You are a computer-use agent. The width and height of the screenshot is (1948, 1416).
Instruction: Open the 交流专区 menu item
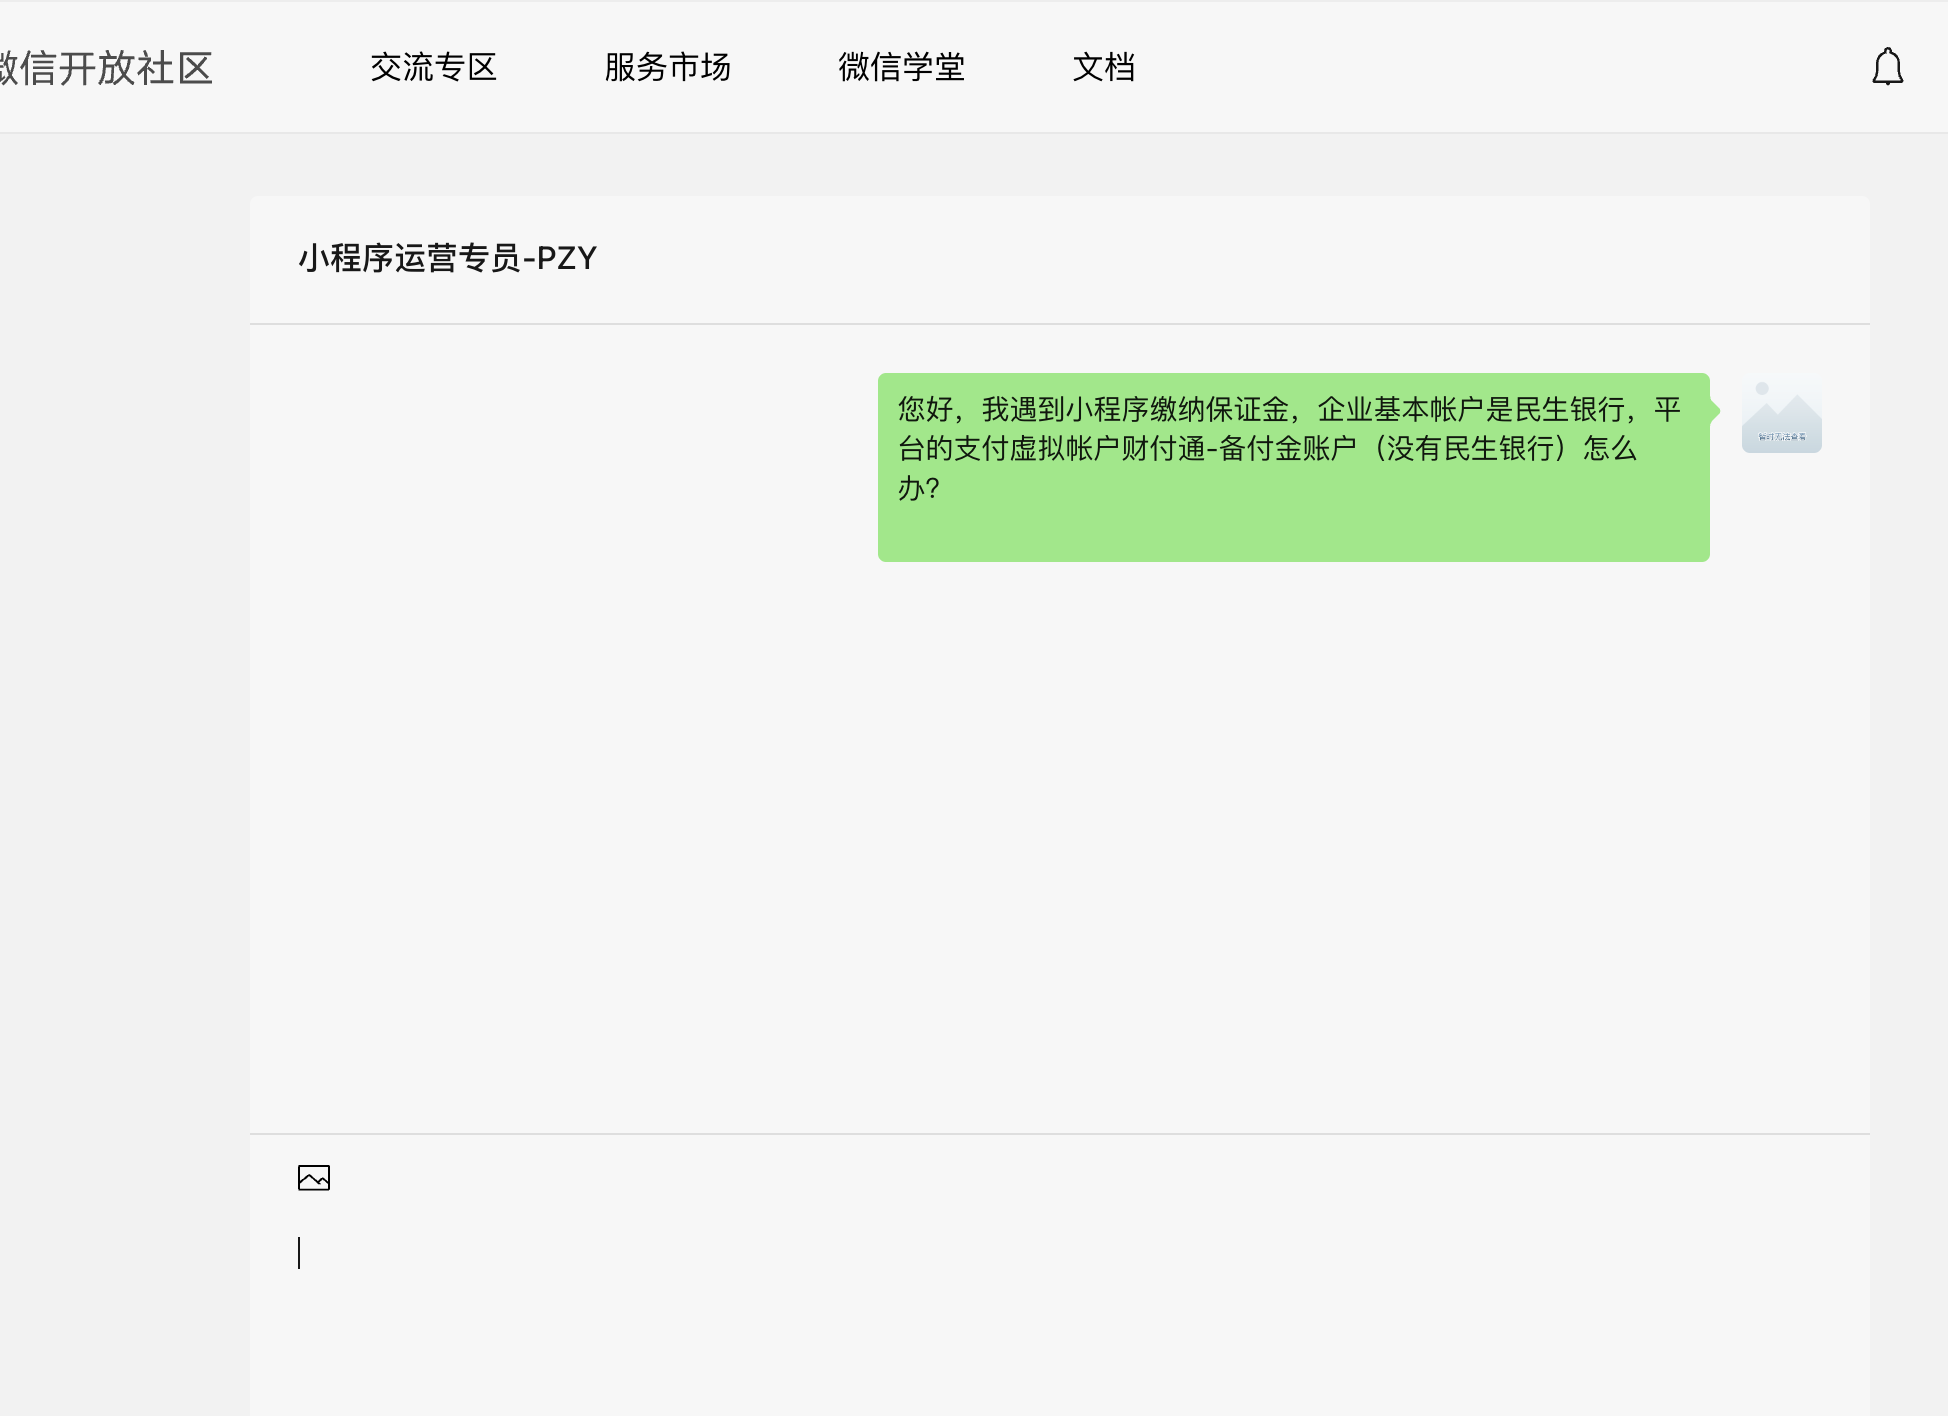434,67
